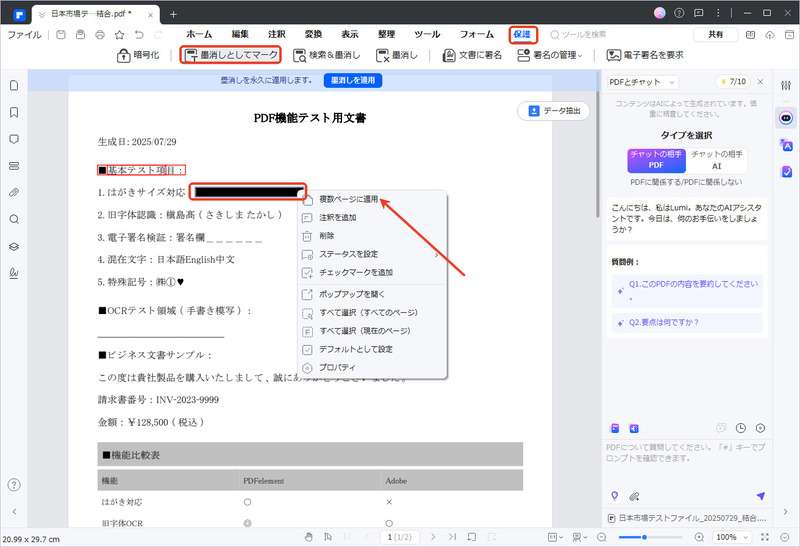
Task: Open the layers panel in left sidebar
Action: coord(14,246)
